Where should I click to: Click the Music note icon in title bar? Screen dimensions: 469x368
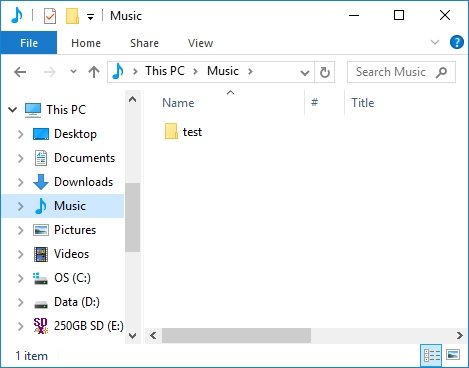[17, 15]
